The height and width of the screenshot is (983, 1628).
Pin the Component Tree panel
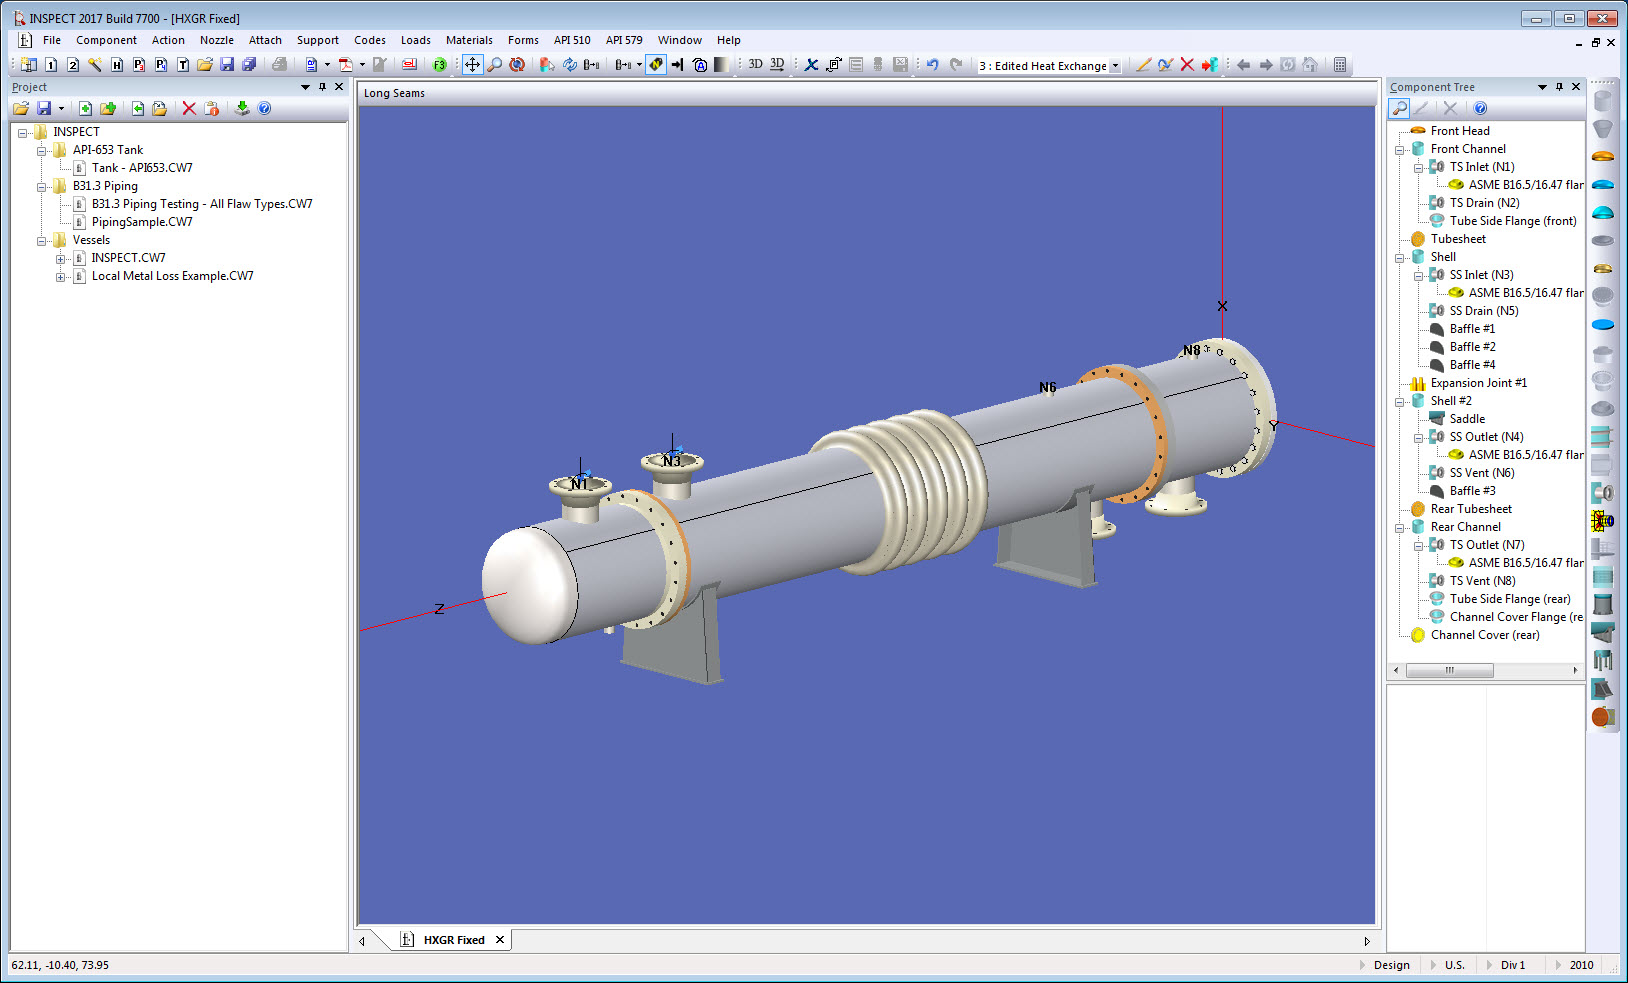point(1558,87)
